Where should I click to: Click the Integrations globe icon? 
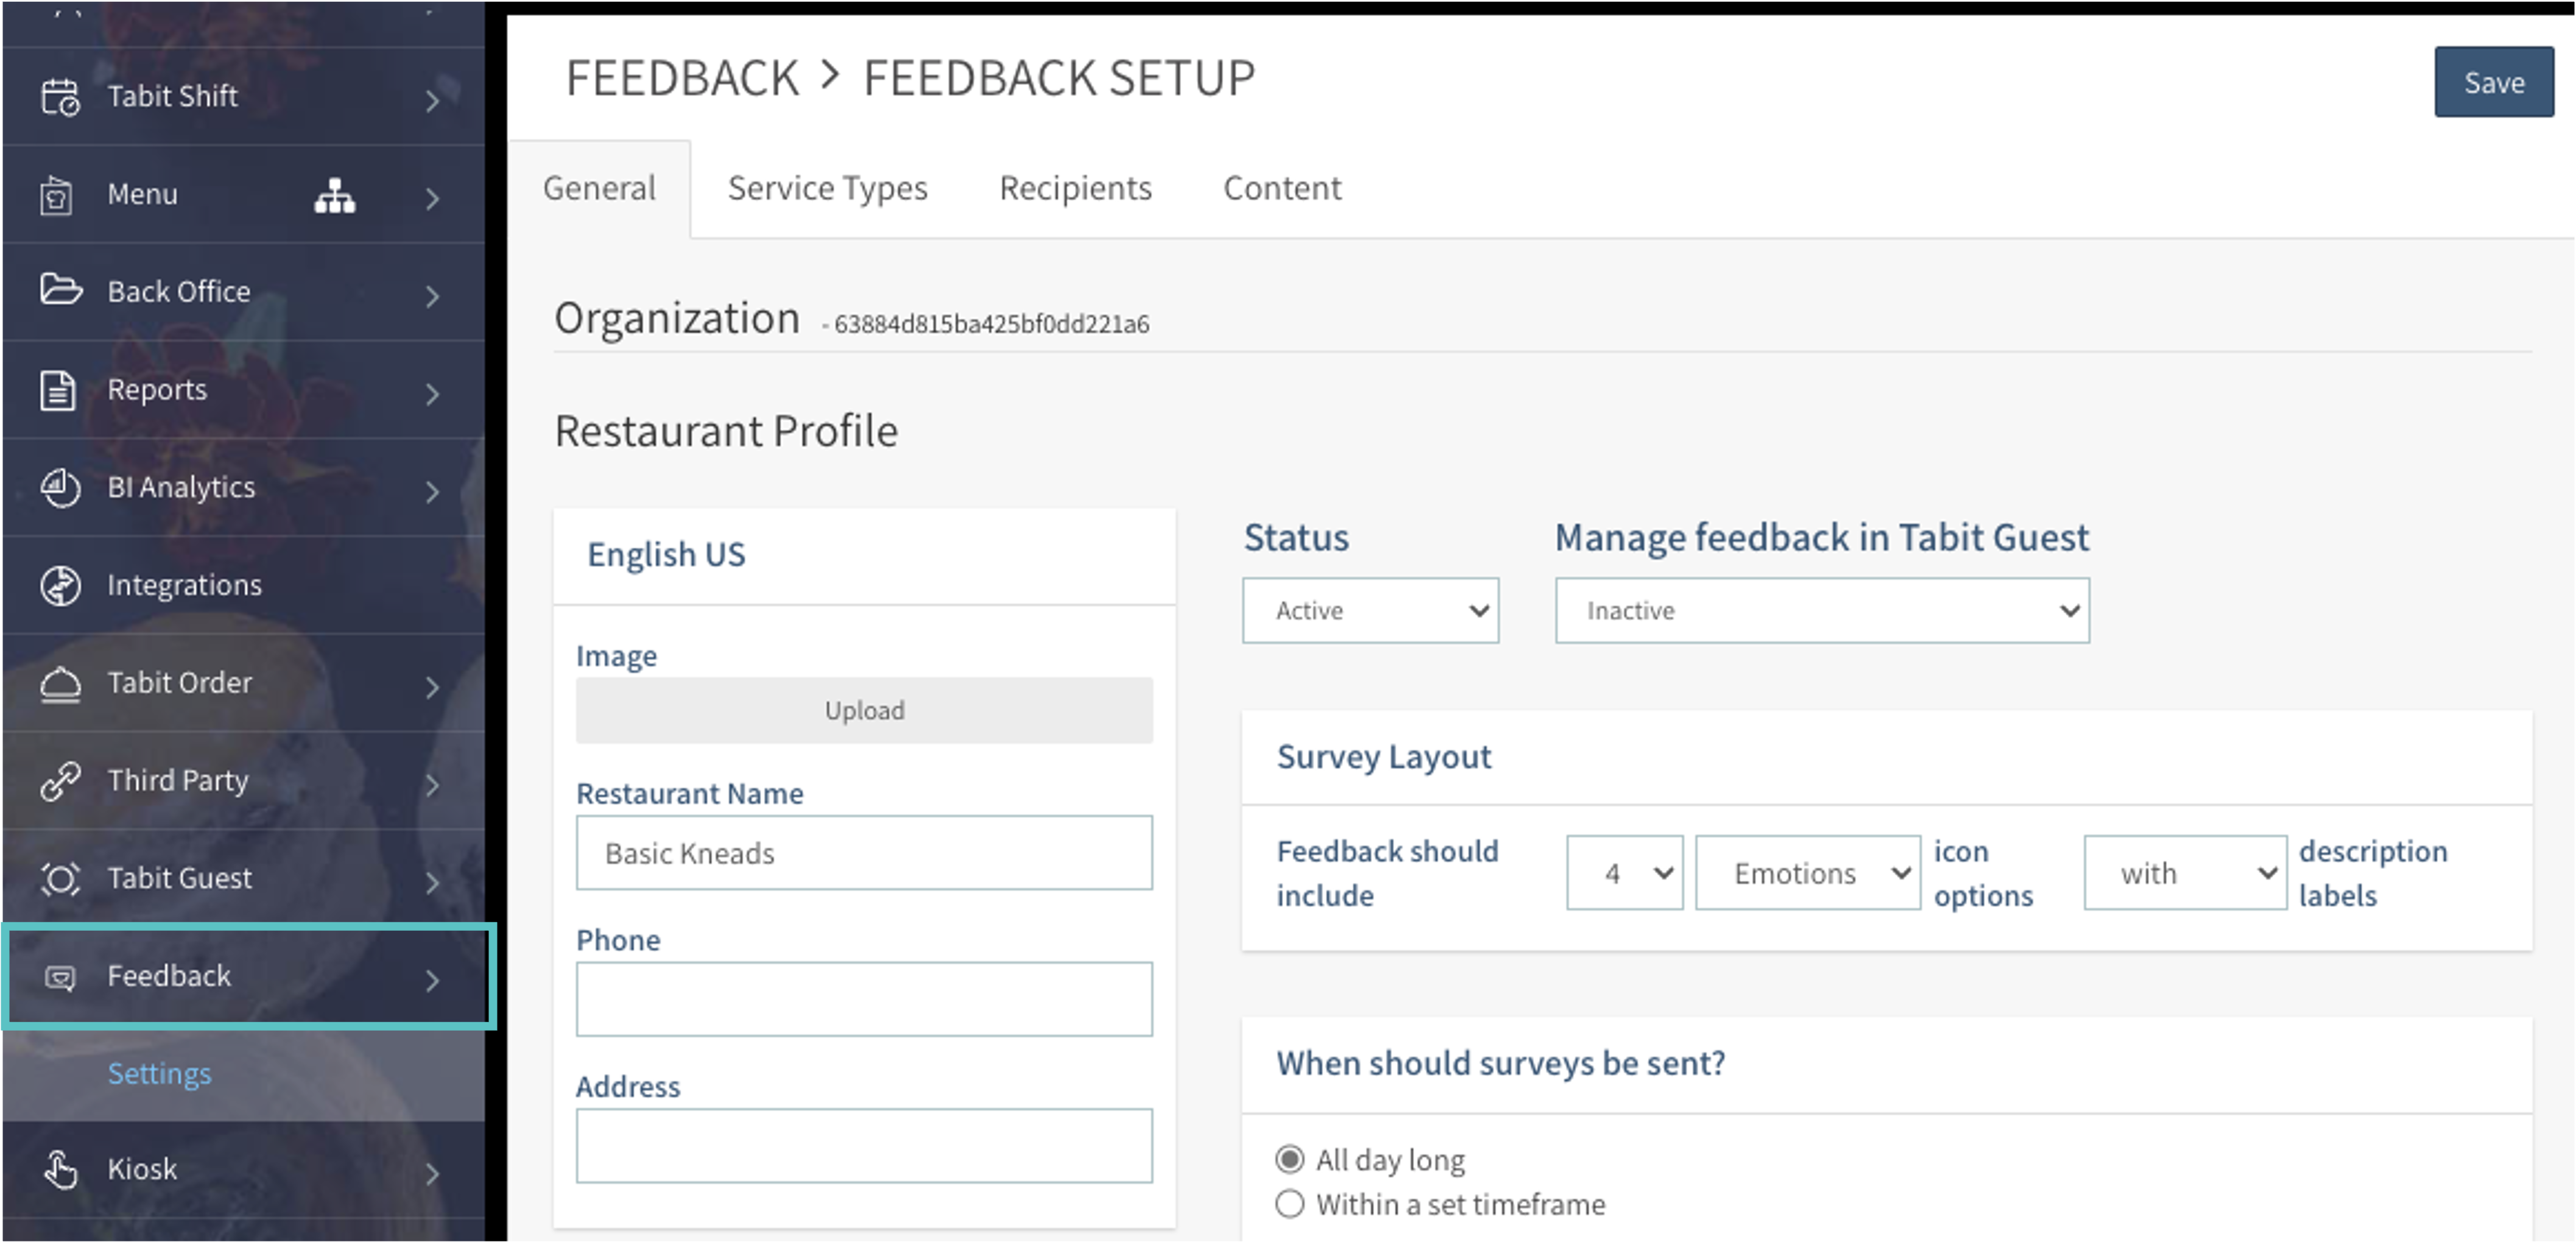(60, 585)
